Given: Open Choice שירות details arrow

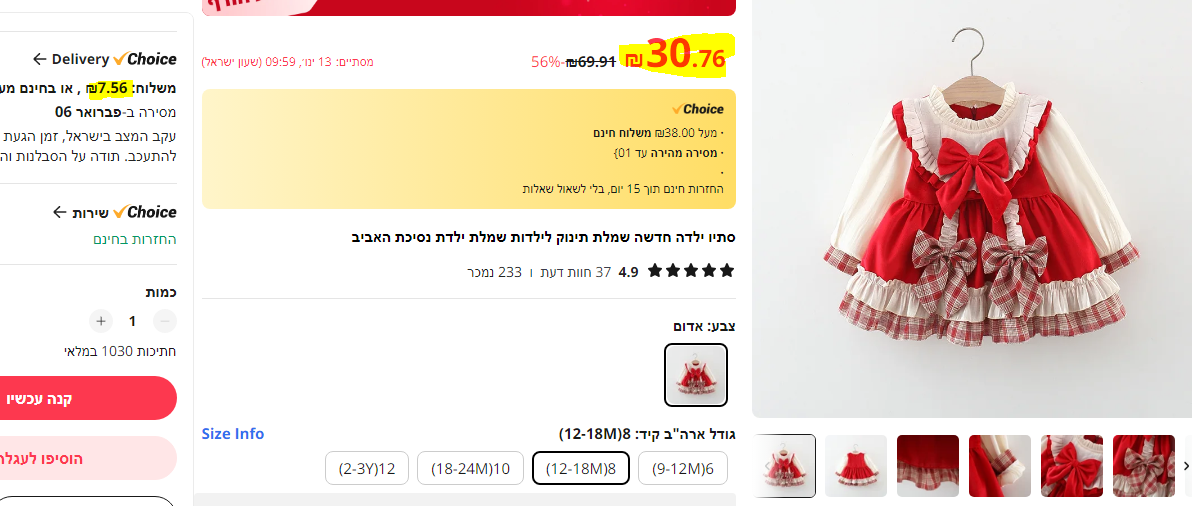Looking at the screenshot, I should coord(59,212).
